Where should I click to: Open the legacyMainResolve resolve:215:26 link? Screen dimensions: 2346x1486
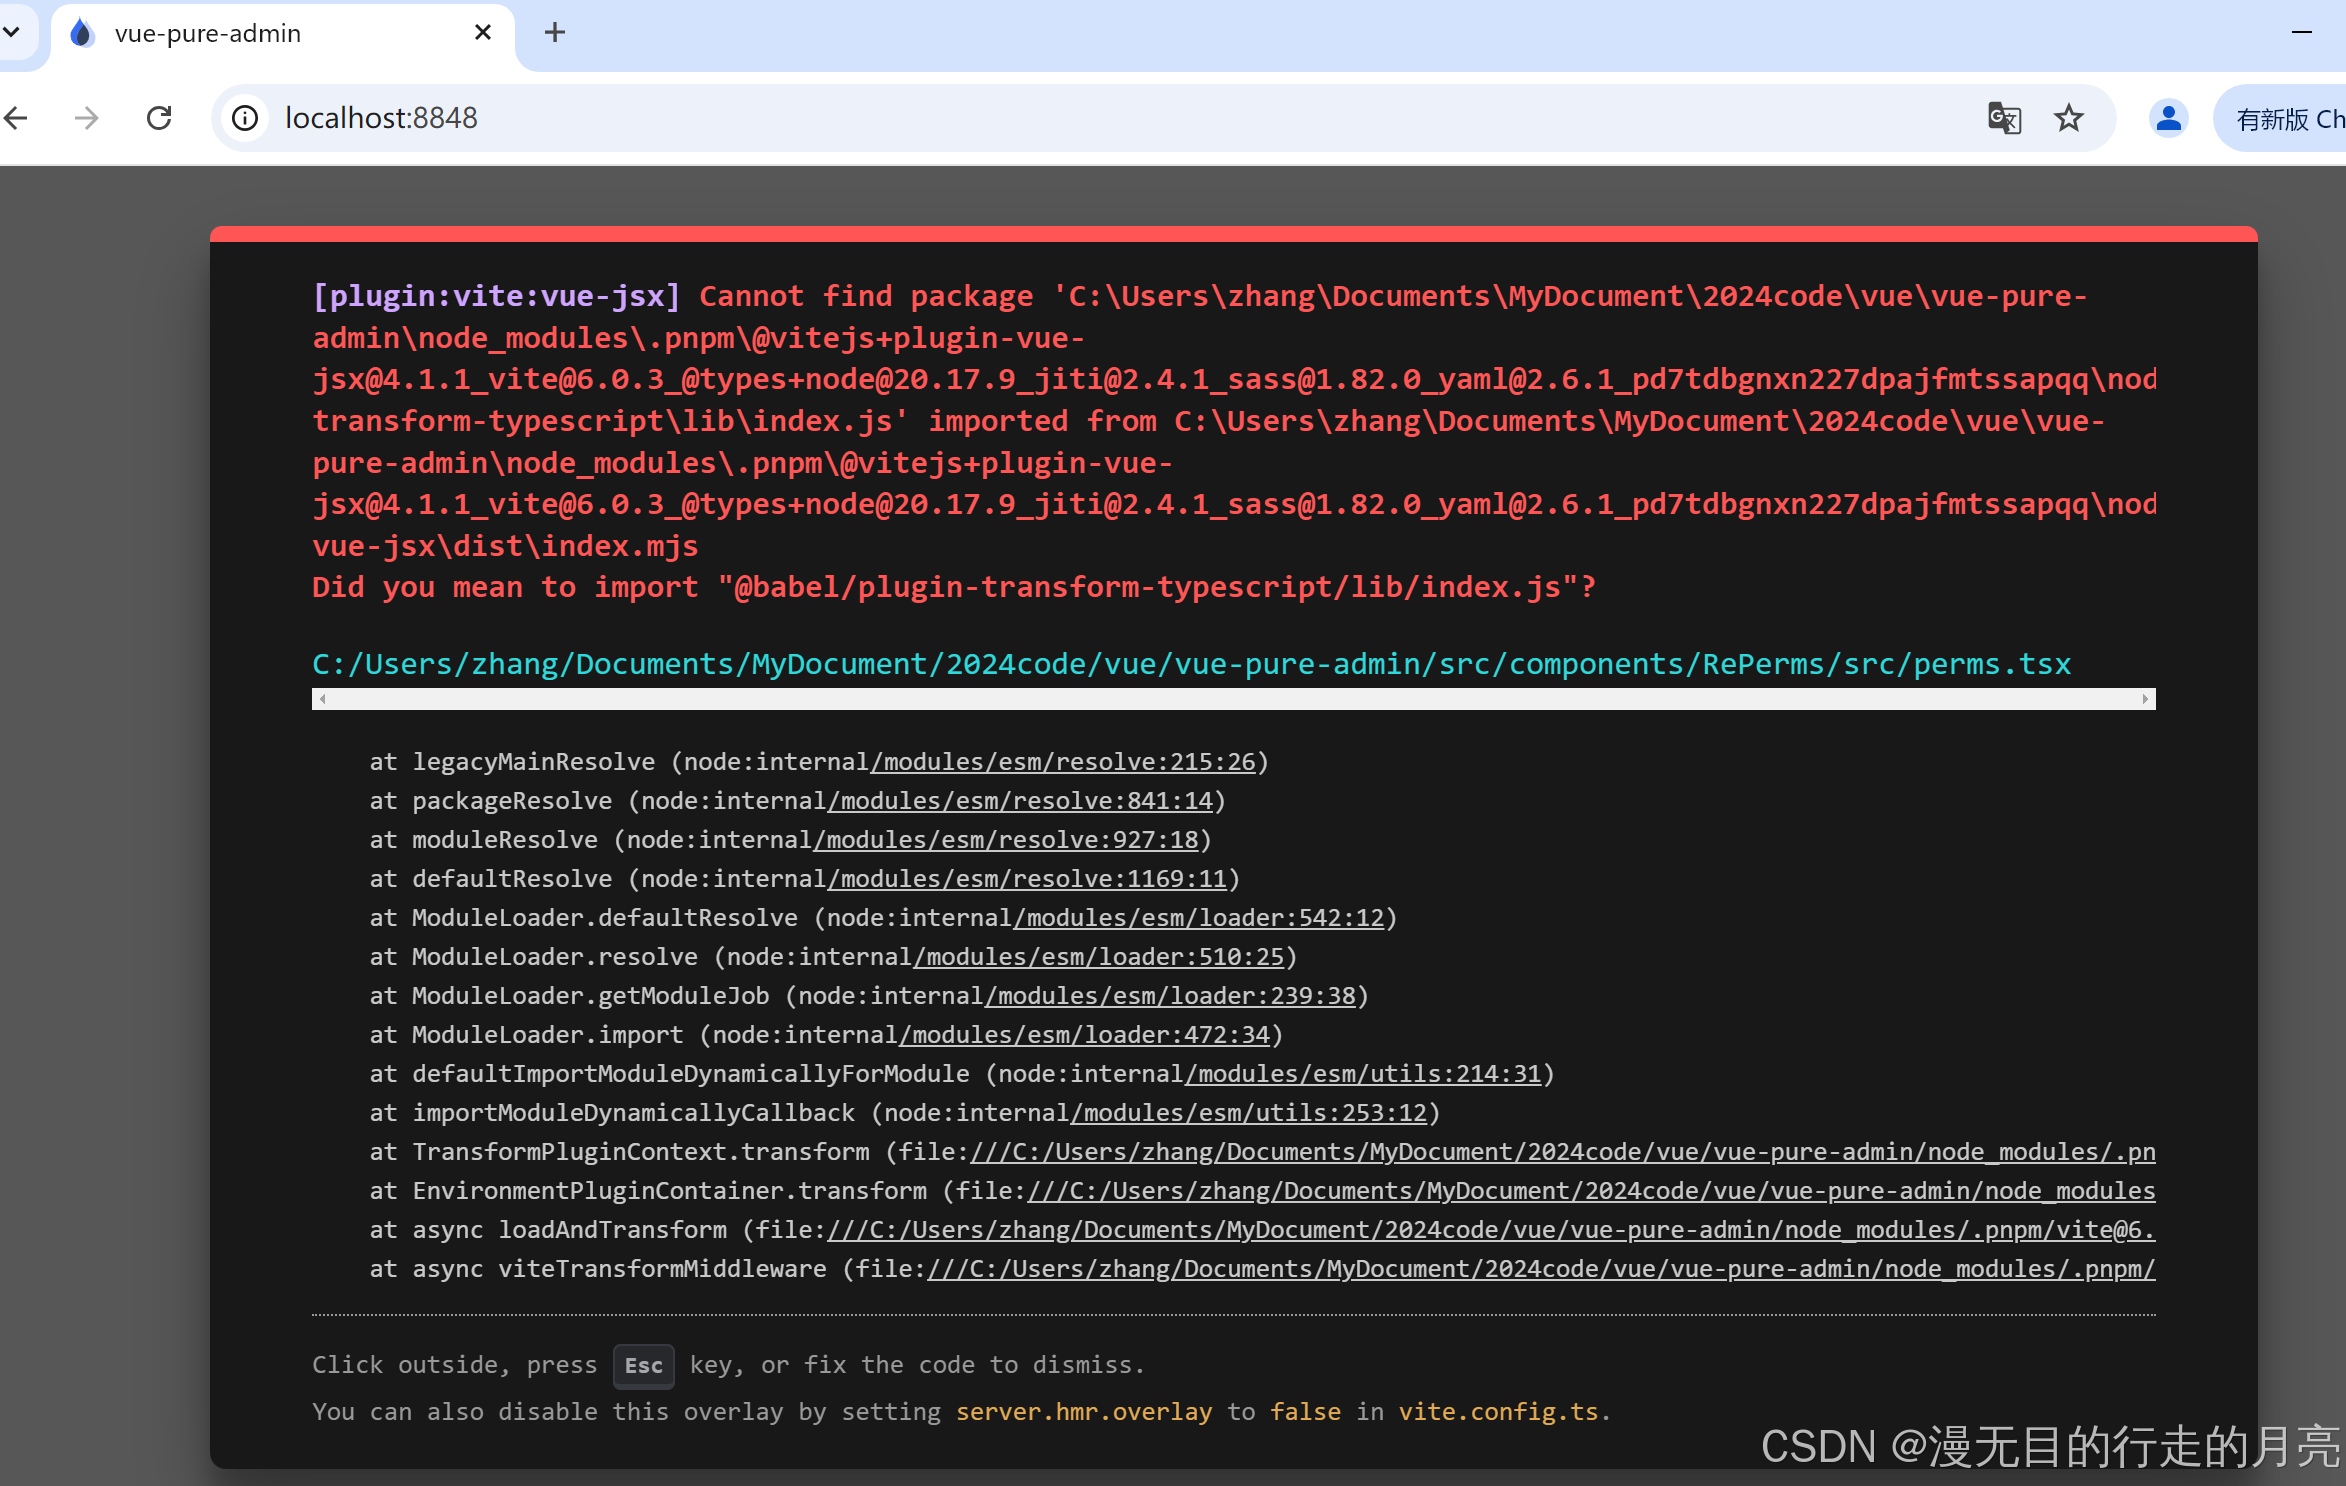[x=1062, y=762]
